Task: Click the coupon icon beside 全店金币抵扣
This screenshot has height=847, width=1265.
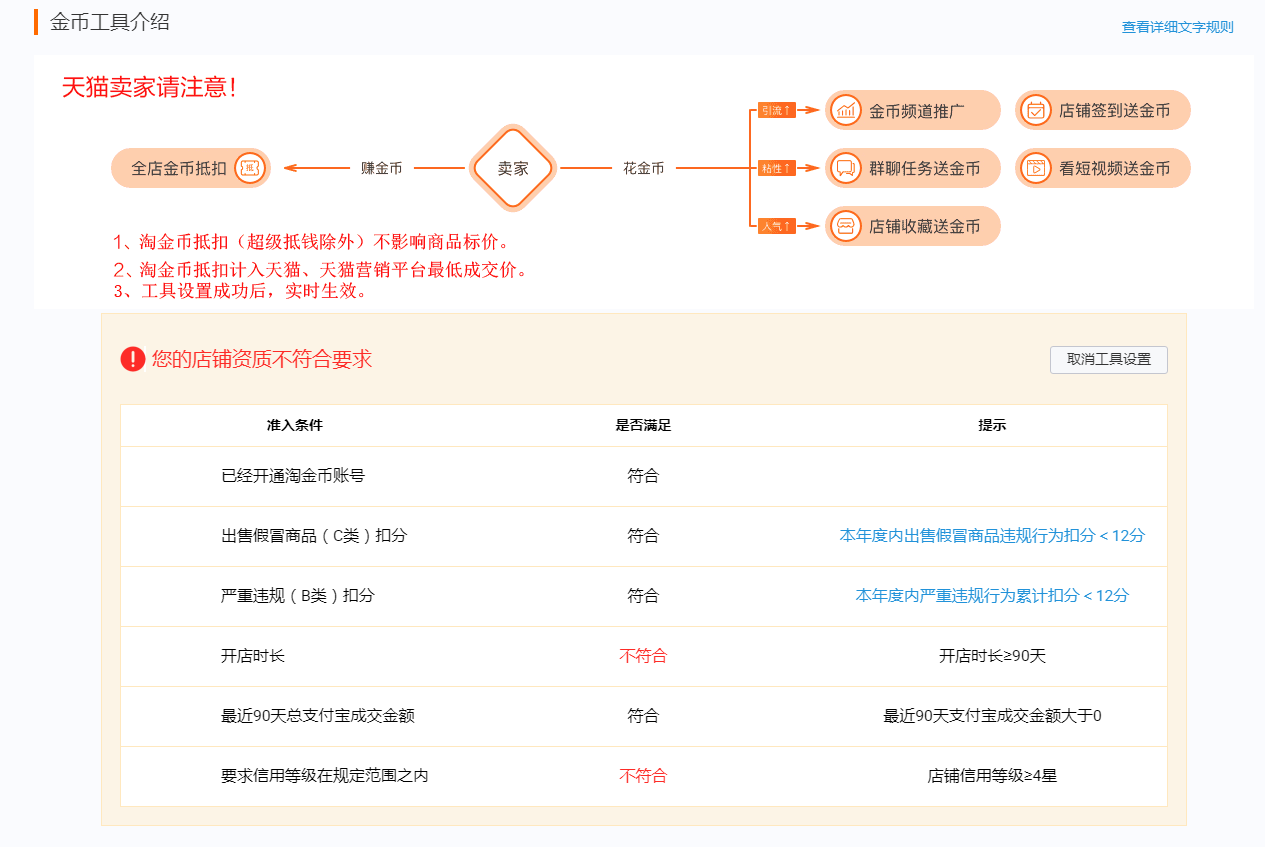Action: (251, 168)
